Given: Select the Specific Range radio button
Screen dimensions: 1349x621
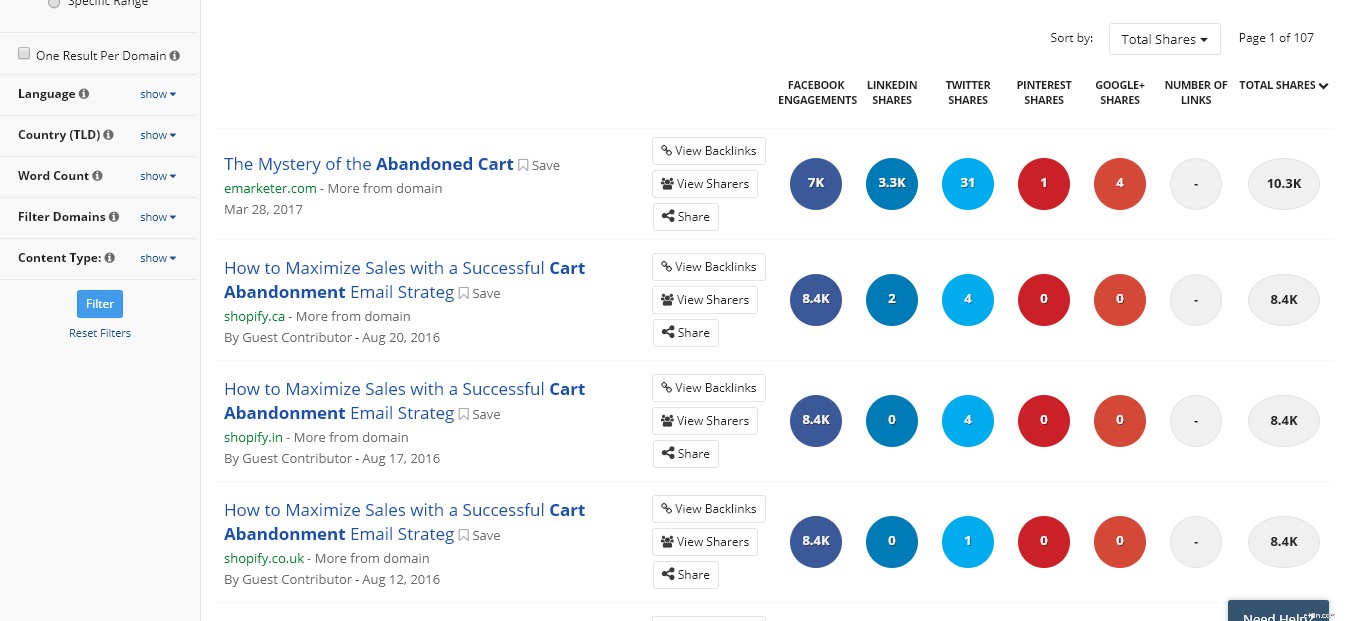Looking at the screenshot, I should pyautogui.click(x=53, y=4).
